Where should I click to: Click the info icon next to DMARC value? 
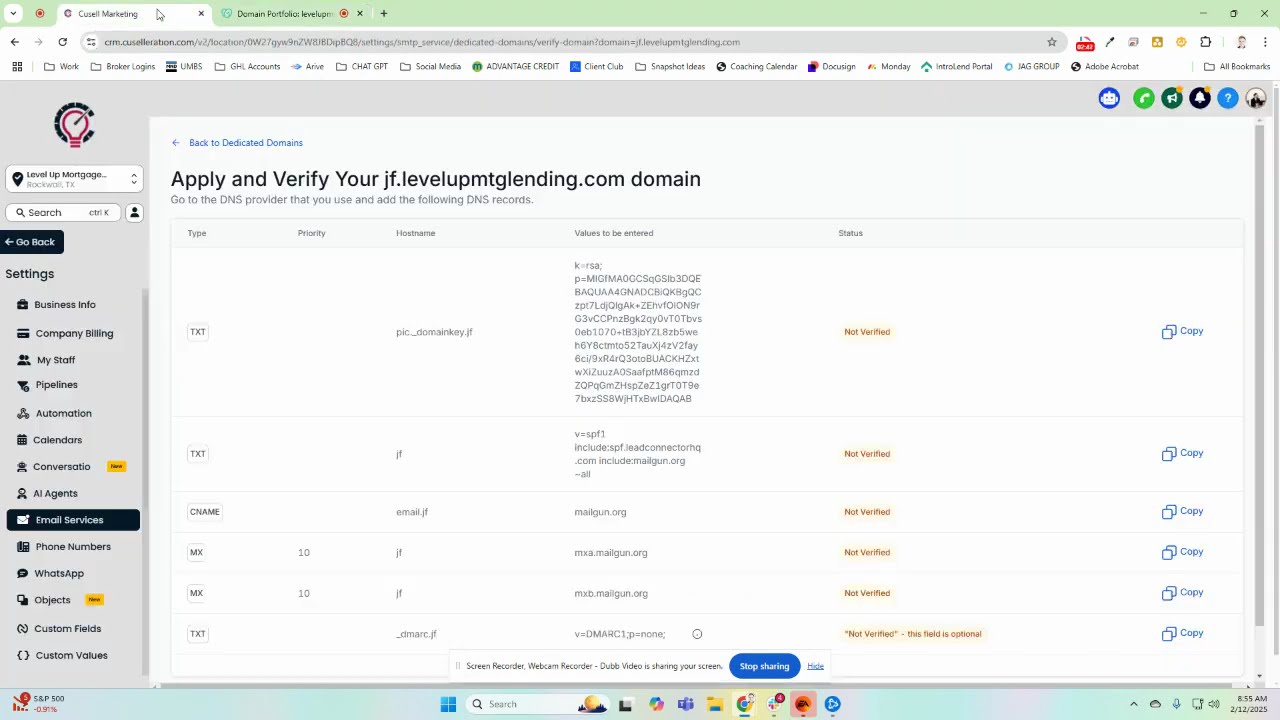tap(697, 634)
